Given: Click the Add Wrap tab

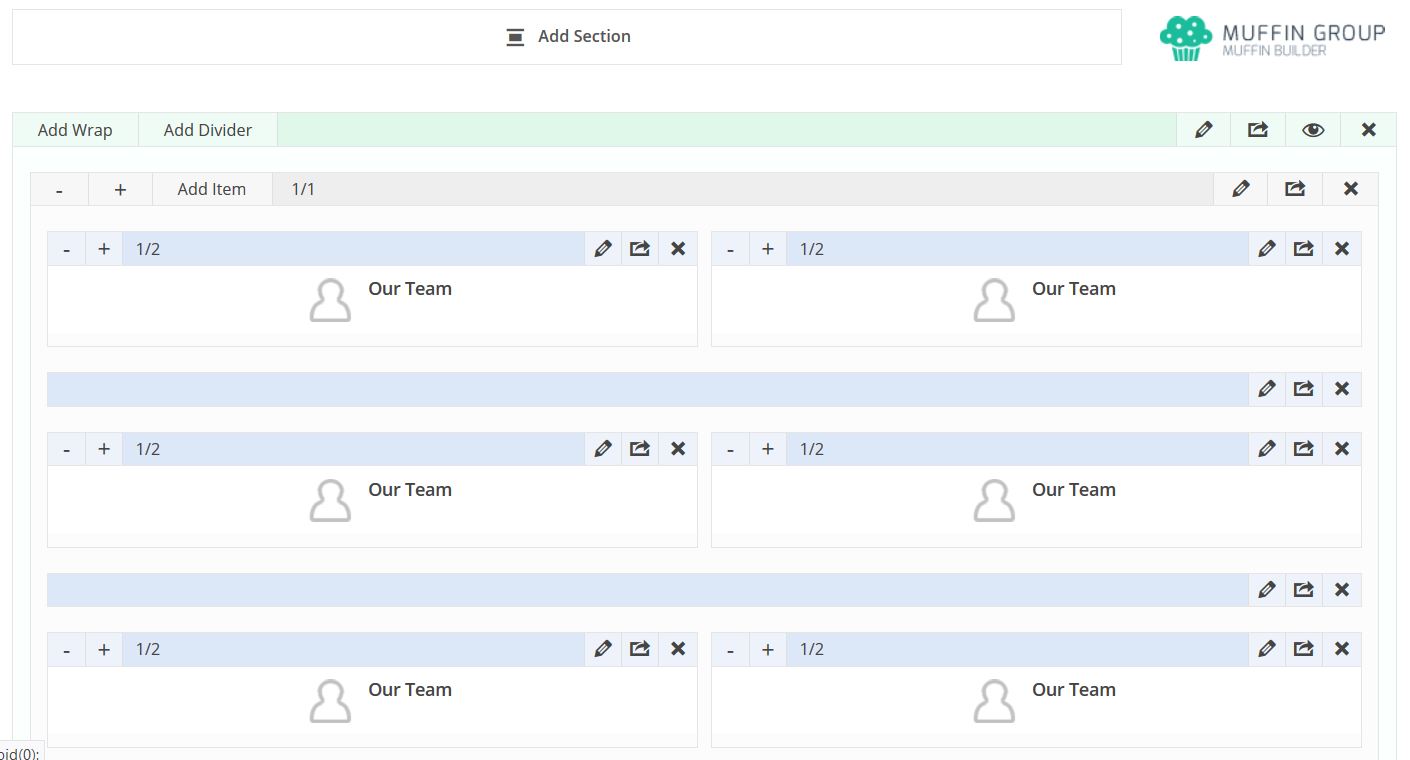Looking at the screenshot, I should click(x=75, y=130).
